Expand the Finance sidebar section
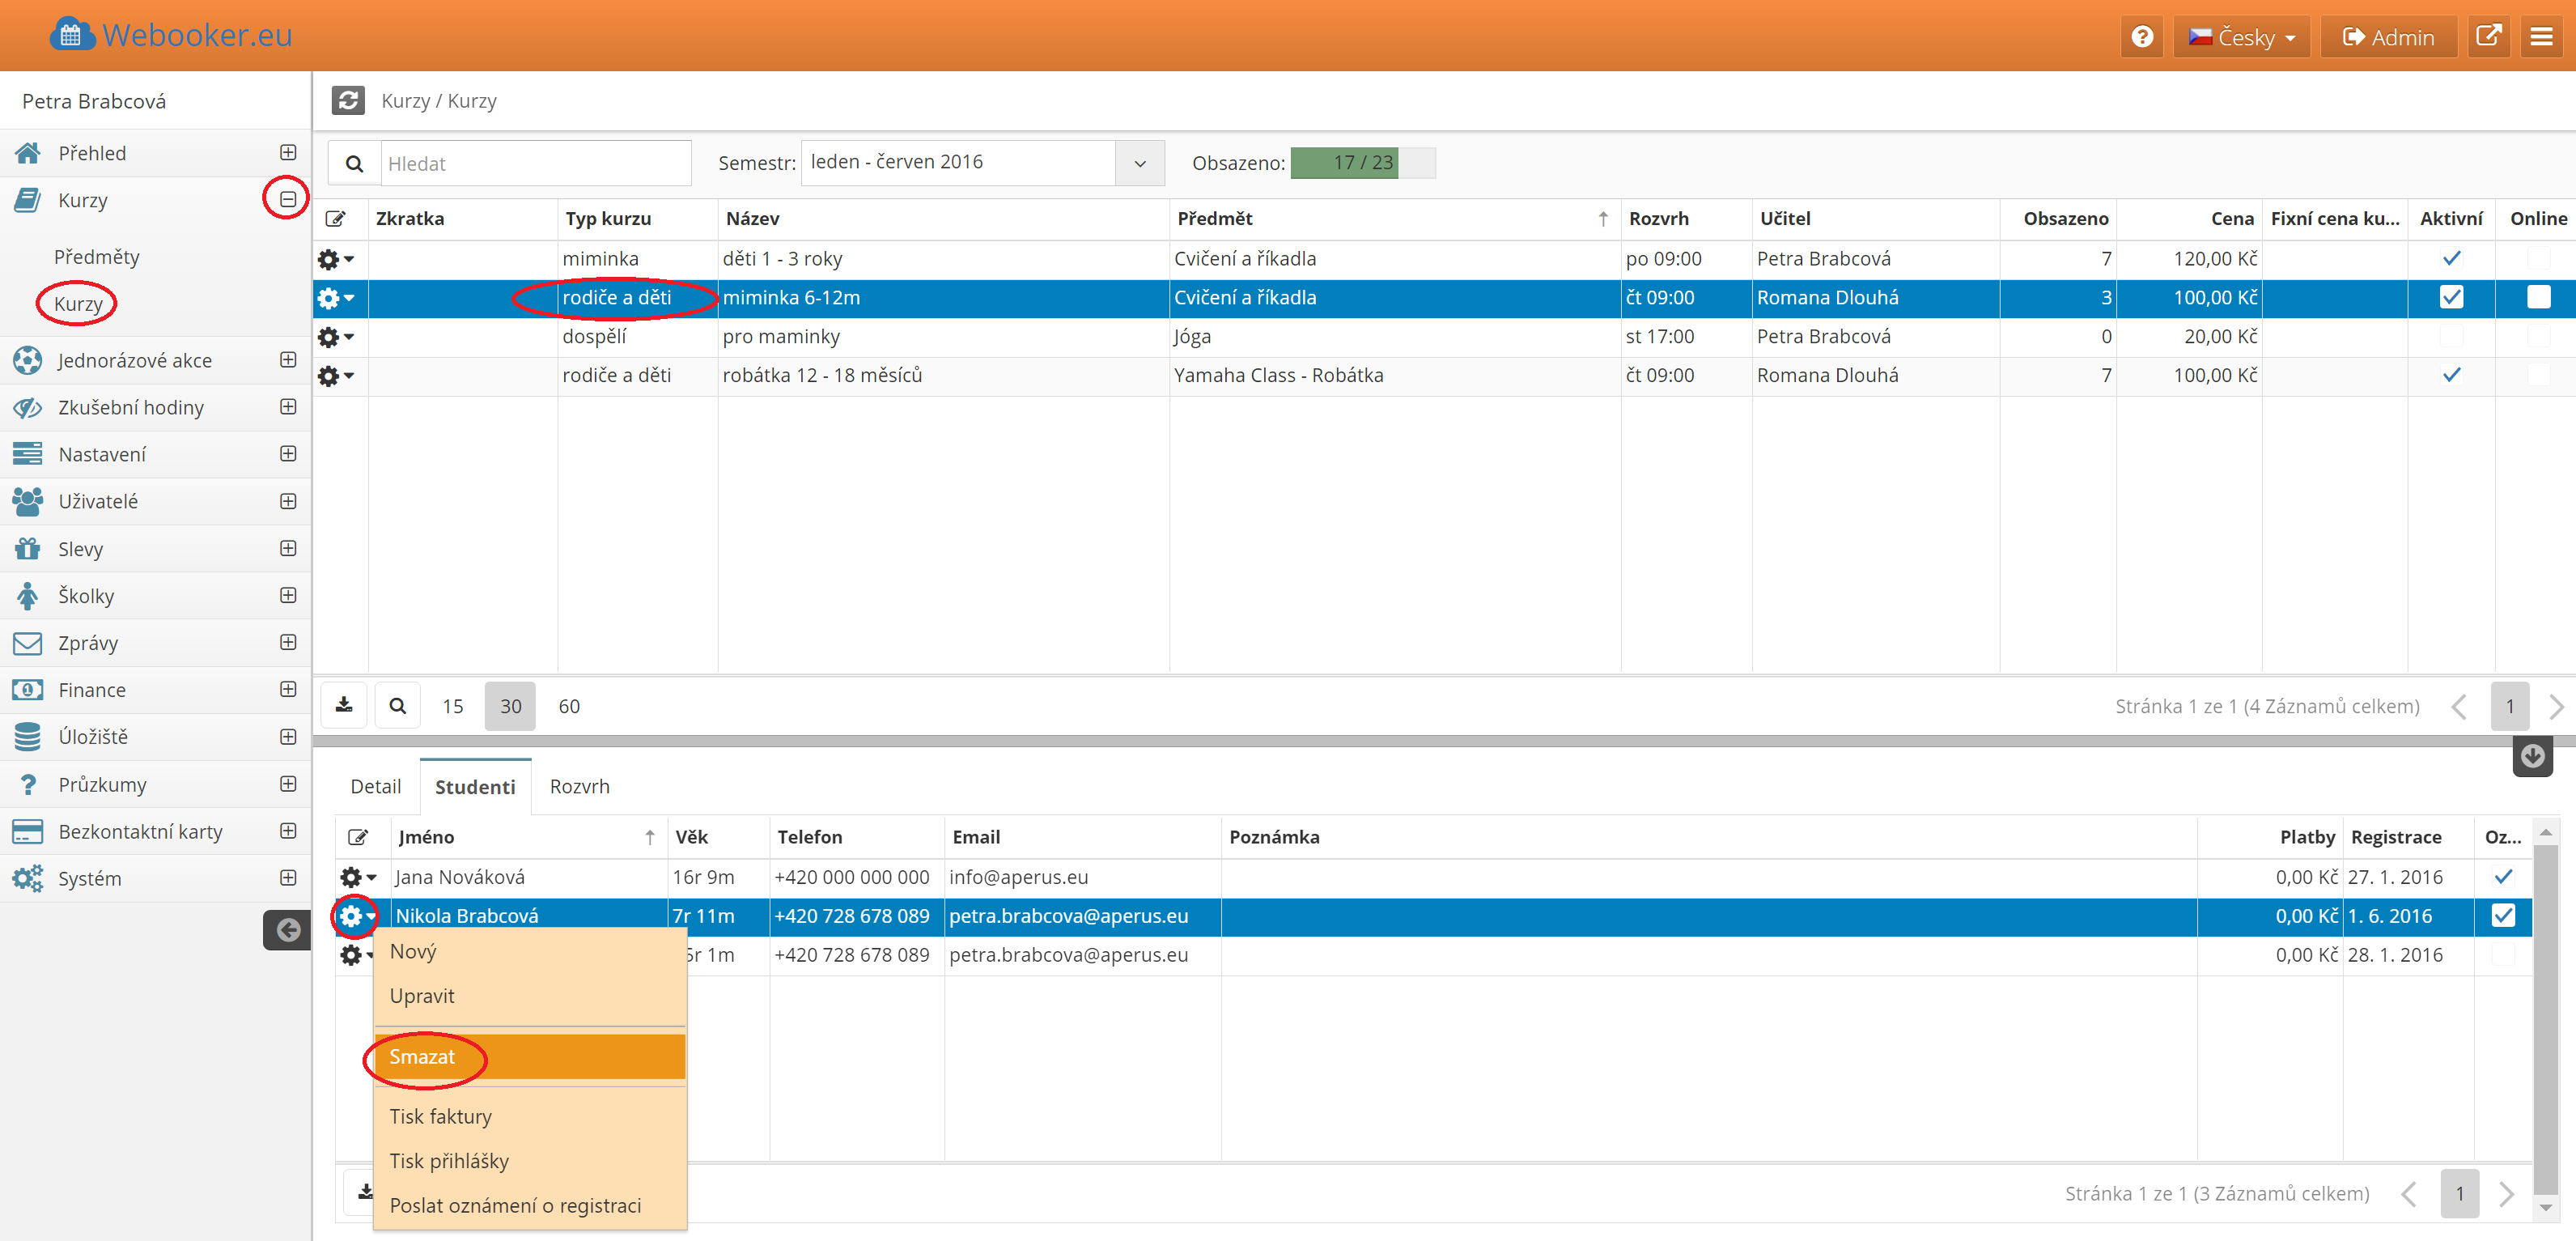Viewport: 2576px width, 1241px height. coord(288,689)
